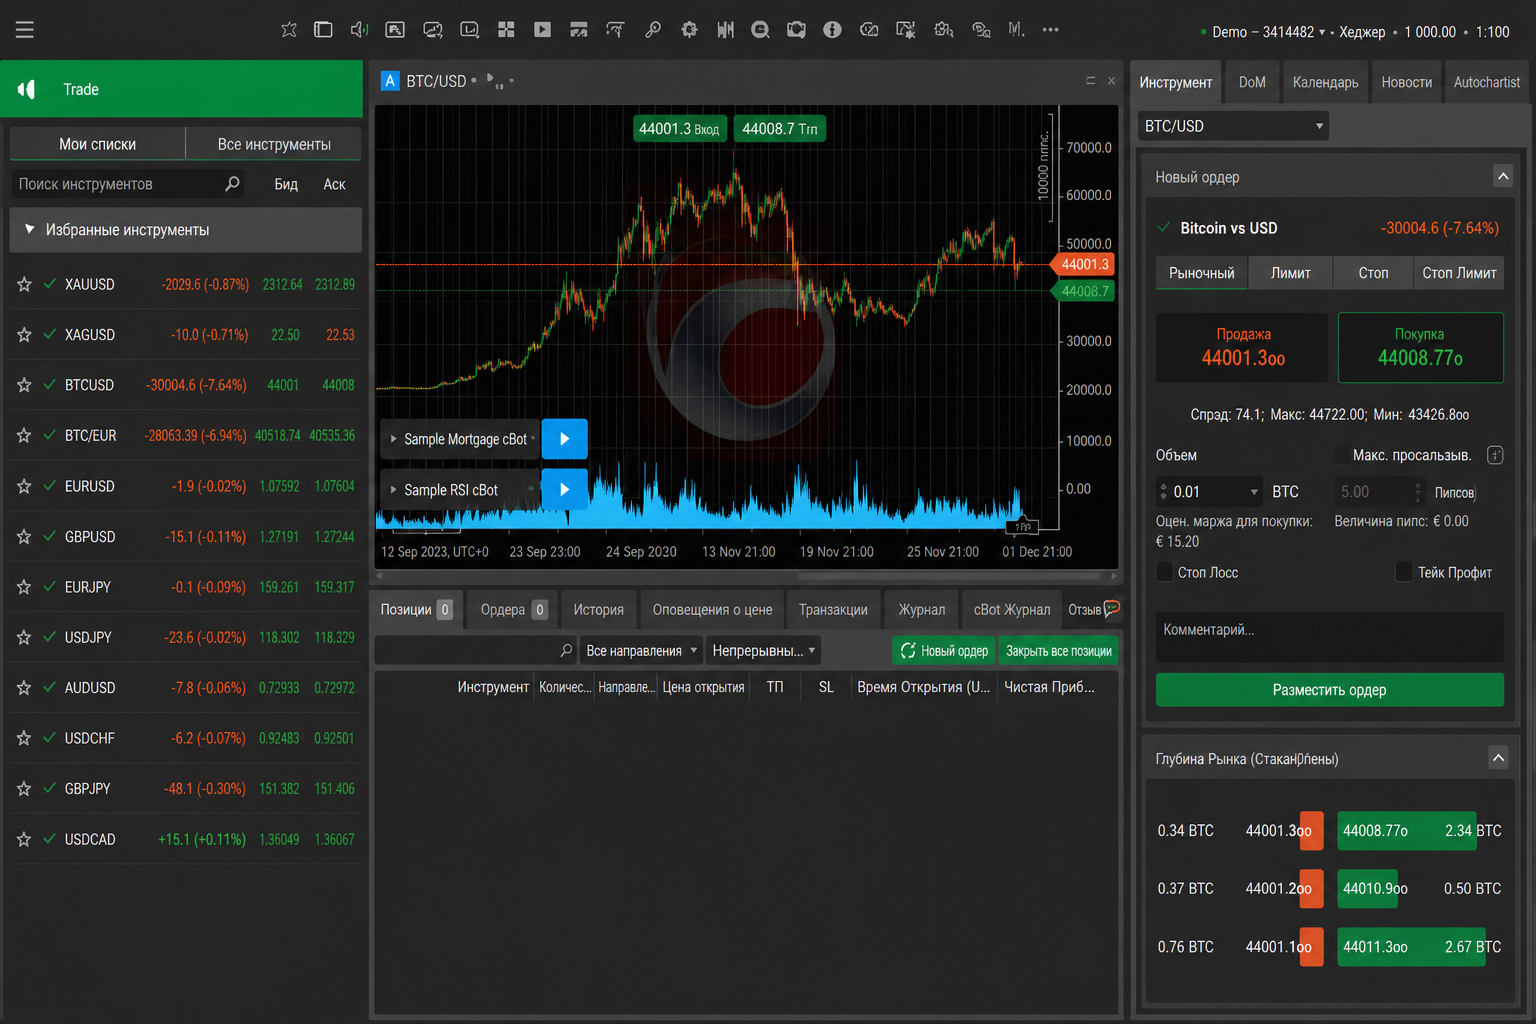
Task: Enable the Тейк Профит checkbox
Action: 1404,572
